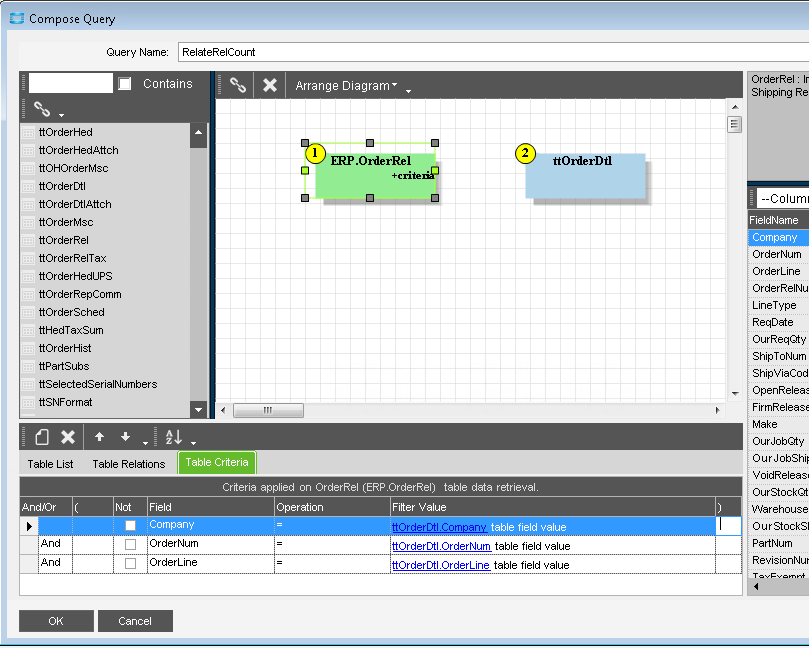Open the ttOrderDtl.Company filter link
Screen dimensions: 809x648
439,527
